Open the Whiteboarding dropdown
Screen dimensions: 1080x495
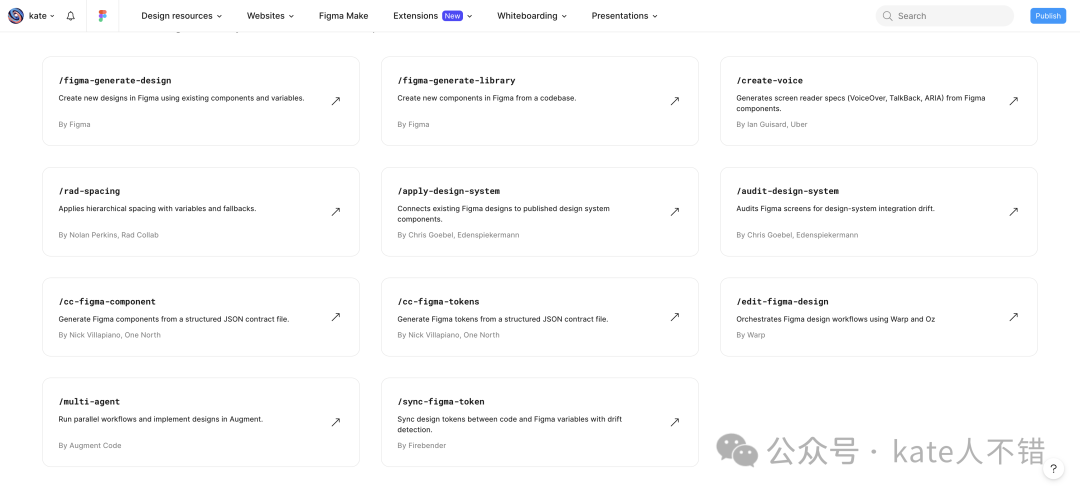532,16
